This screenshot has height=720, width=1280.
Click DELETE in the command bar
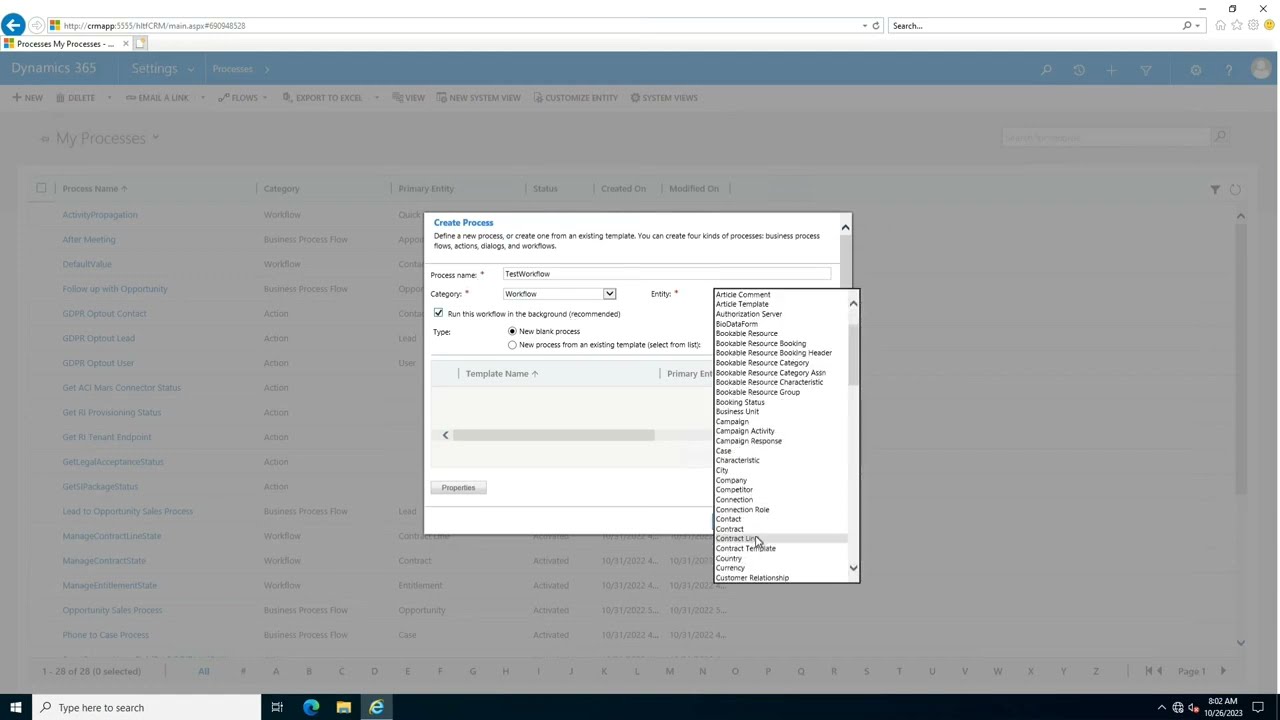point(75,98)
